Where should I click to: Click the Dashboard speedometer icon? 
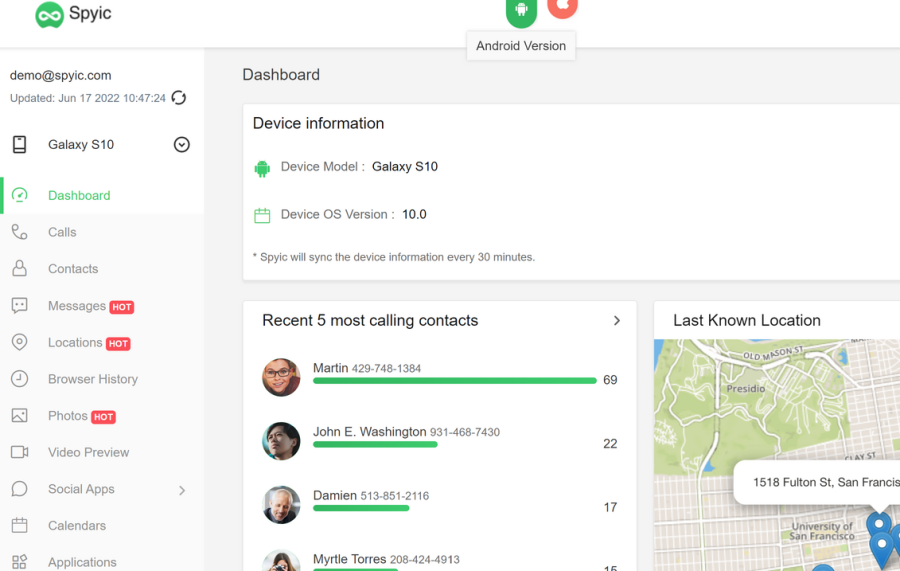[20, 195]
